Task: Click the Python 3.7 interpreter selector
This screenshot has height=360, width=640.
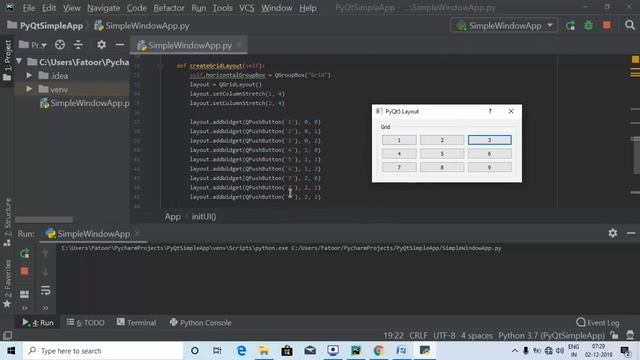Action: coord(551,336)
